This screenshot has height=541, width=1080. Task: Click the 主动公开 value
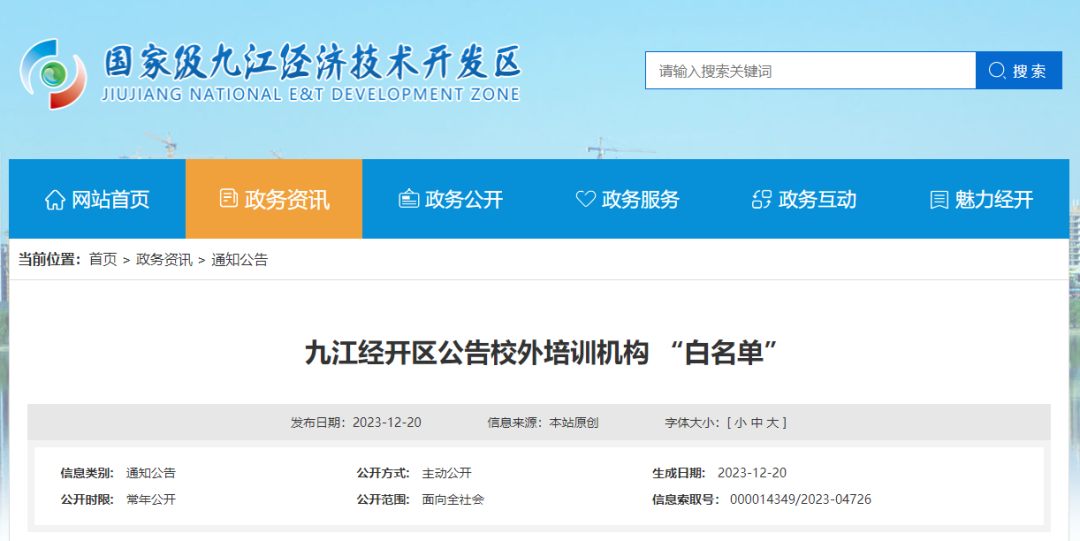(x=447, y=473)
